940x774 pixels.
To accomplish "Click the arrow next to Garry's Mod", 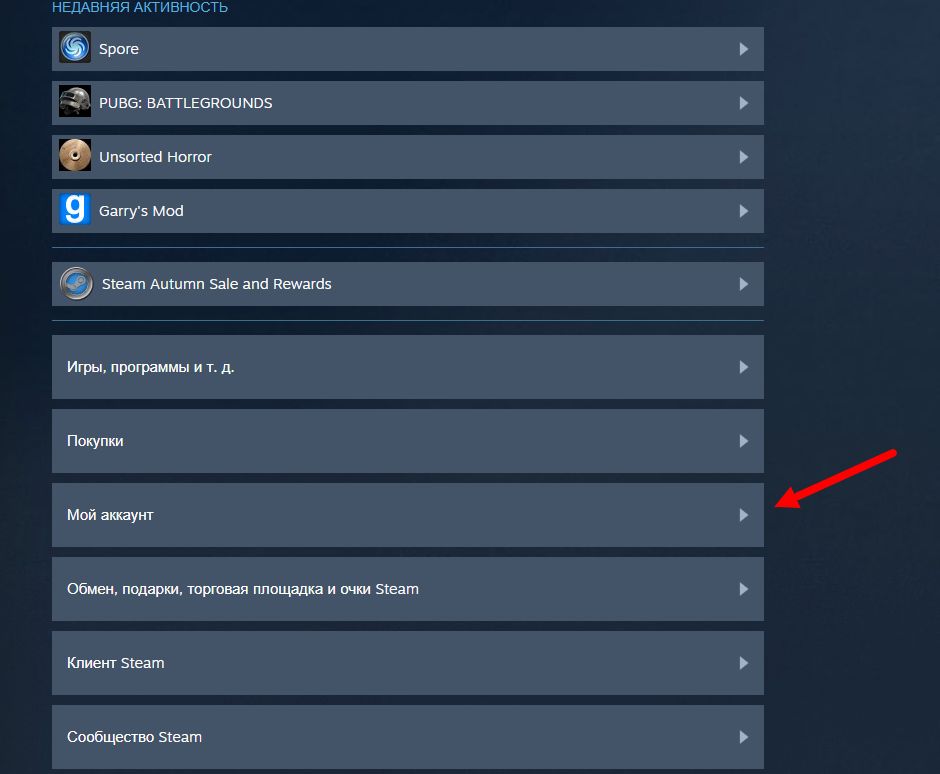I will tap(743, 211).
